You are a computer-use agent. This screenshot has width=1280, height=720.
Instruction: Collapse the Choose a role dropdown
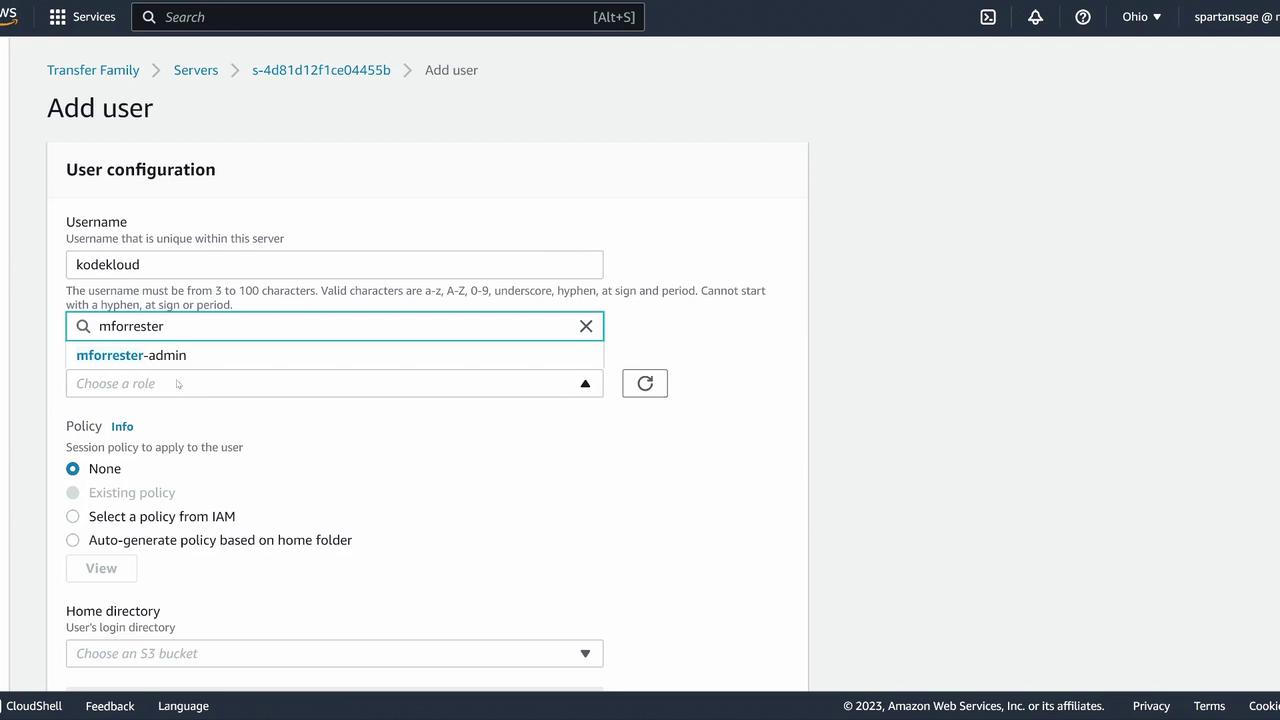(x=585, y=384)
